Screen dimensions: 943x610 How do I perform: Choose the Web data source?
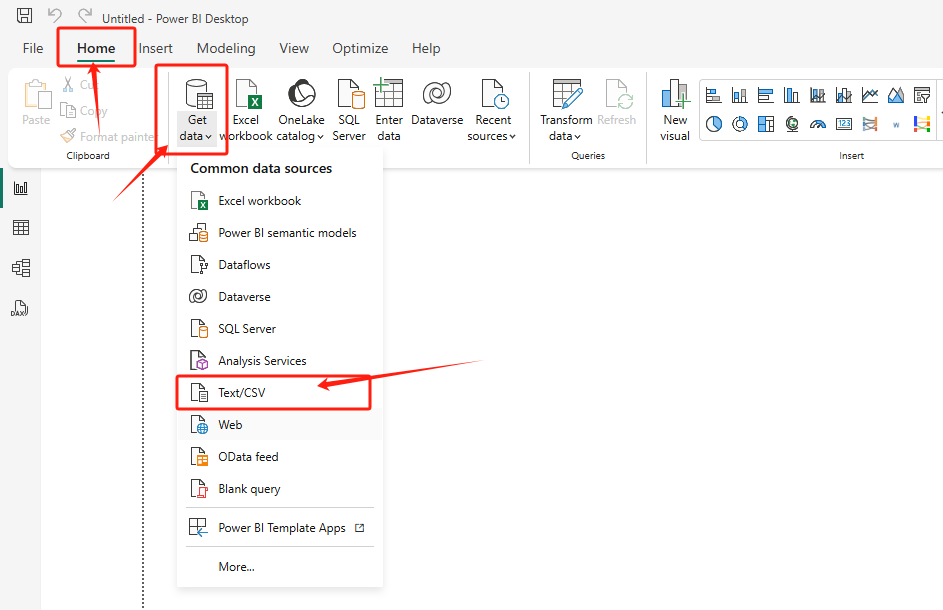(280, 425)
